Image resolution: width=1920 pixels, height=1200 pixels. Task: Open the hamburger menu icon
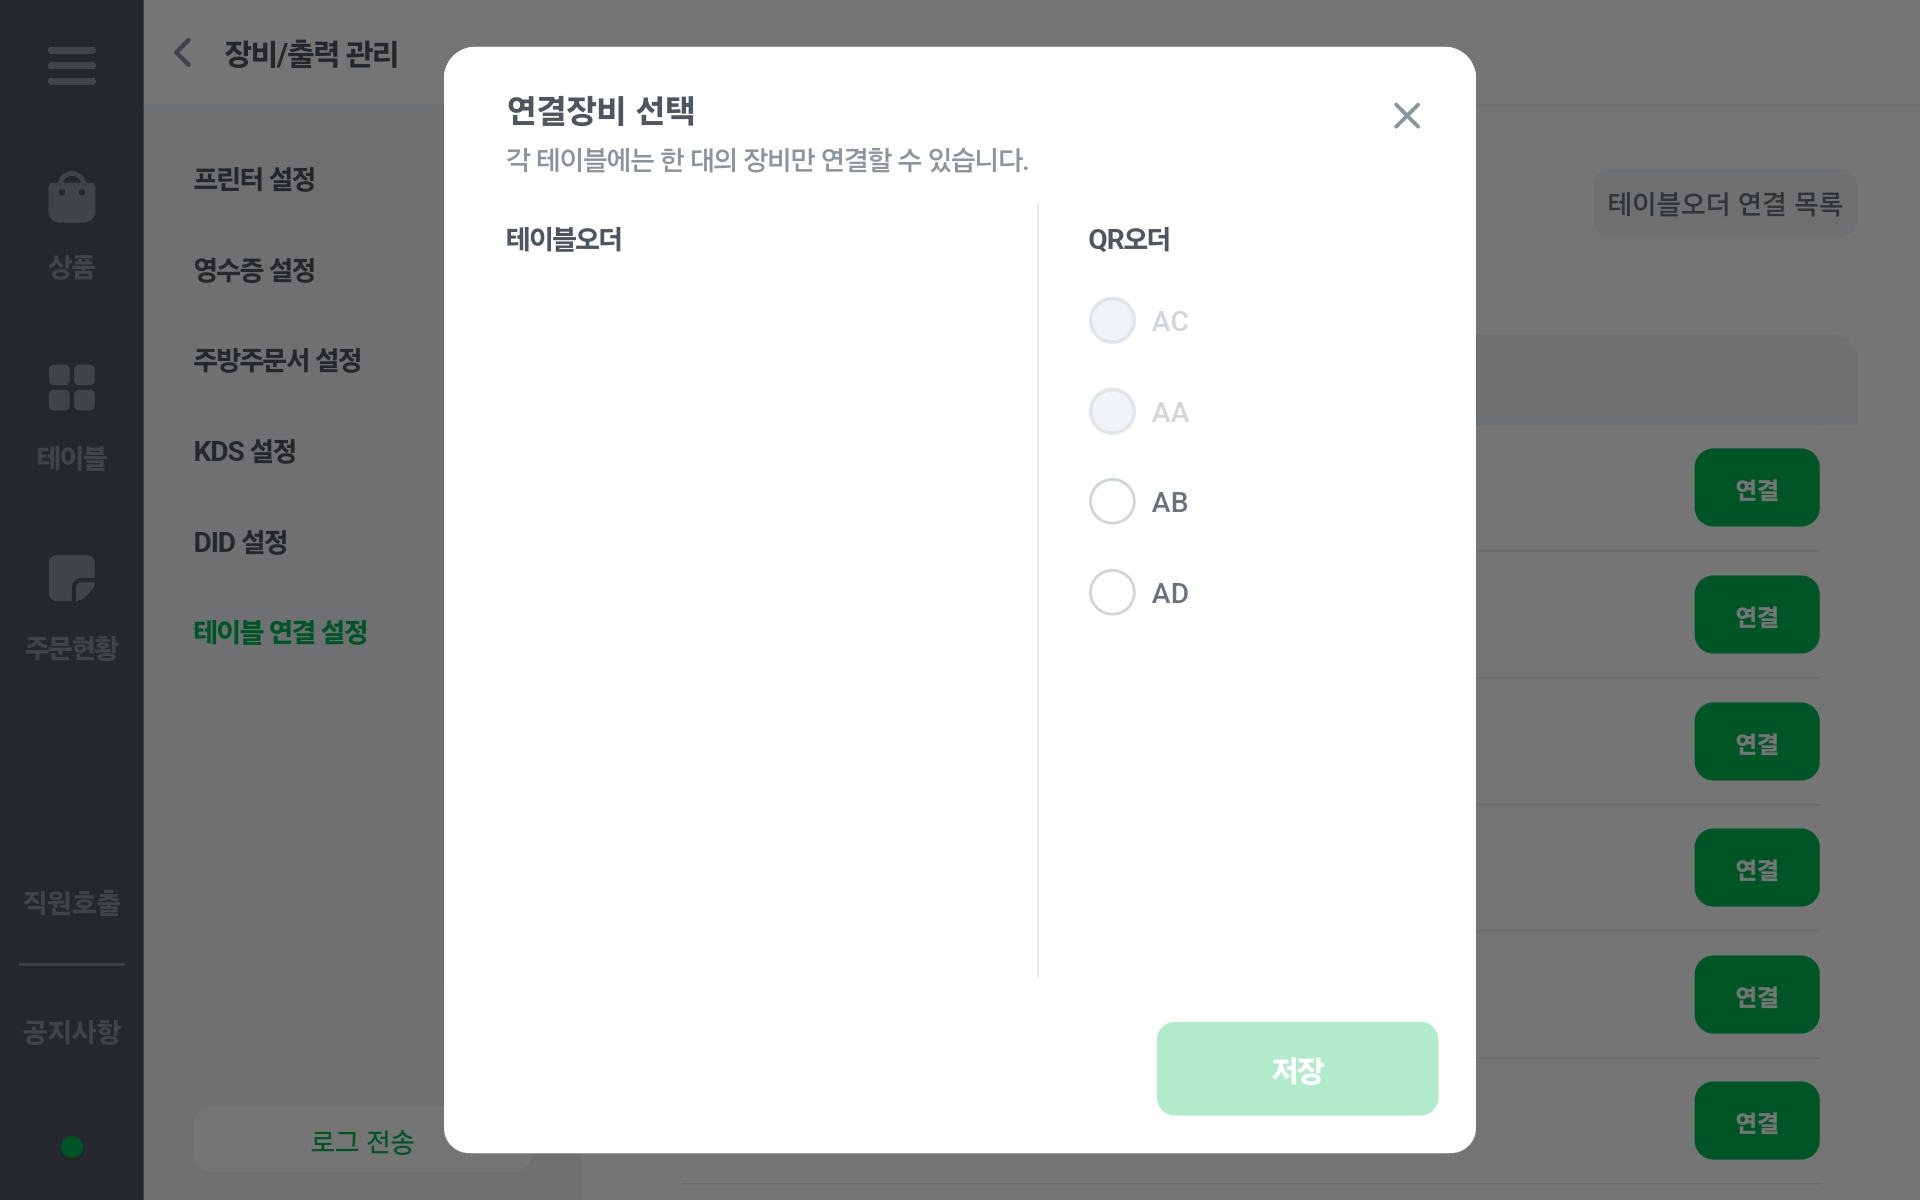pos(71,66)
